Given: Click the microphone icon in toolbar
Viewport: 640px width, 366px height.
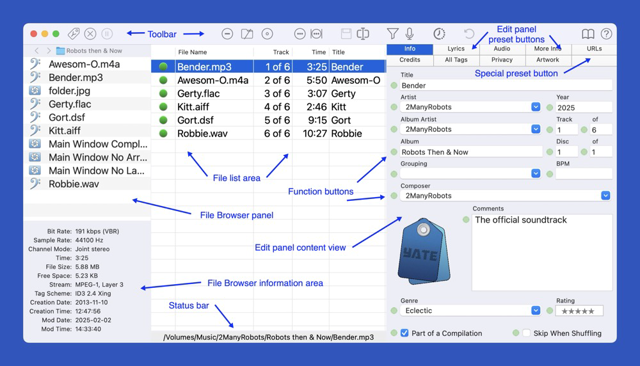Looking at the screenshot, I should 410,34.
